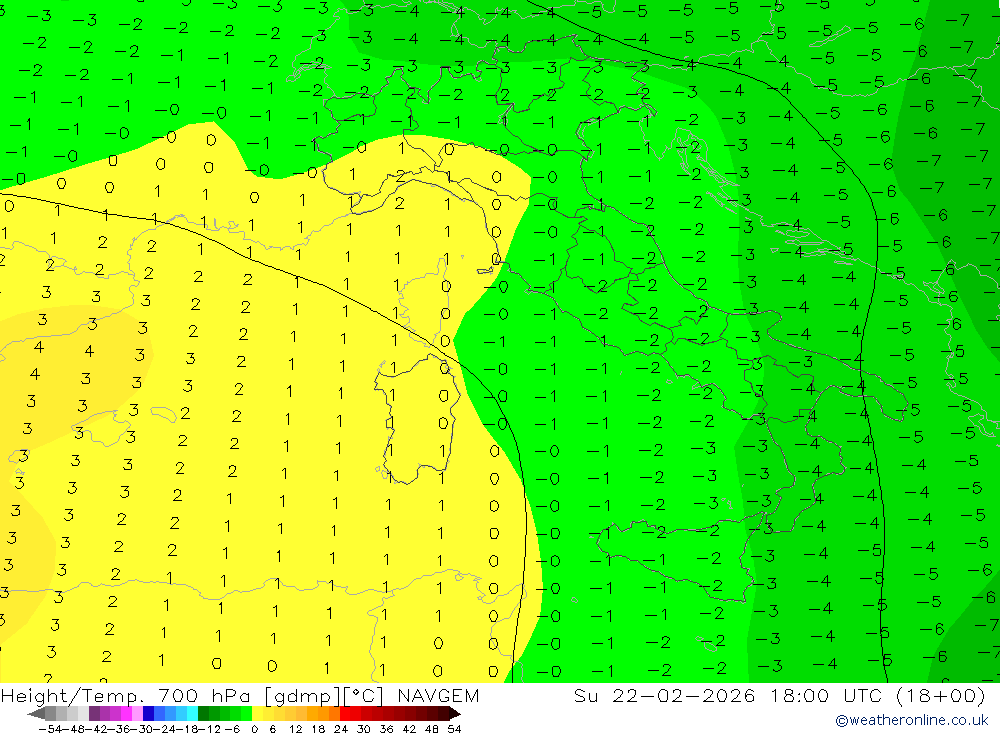The height and width of the screenshot is (733, 1000).
Task: Click the 18:00 UTC (18+00) time label
Action: [x=878, y=695]
